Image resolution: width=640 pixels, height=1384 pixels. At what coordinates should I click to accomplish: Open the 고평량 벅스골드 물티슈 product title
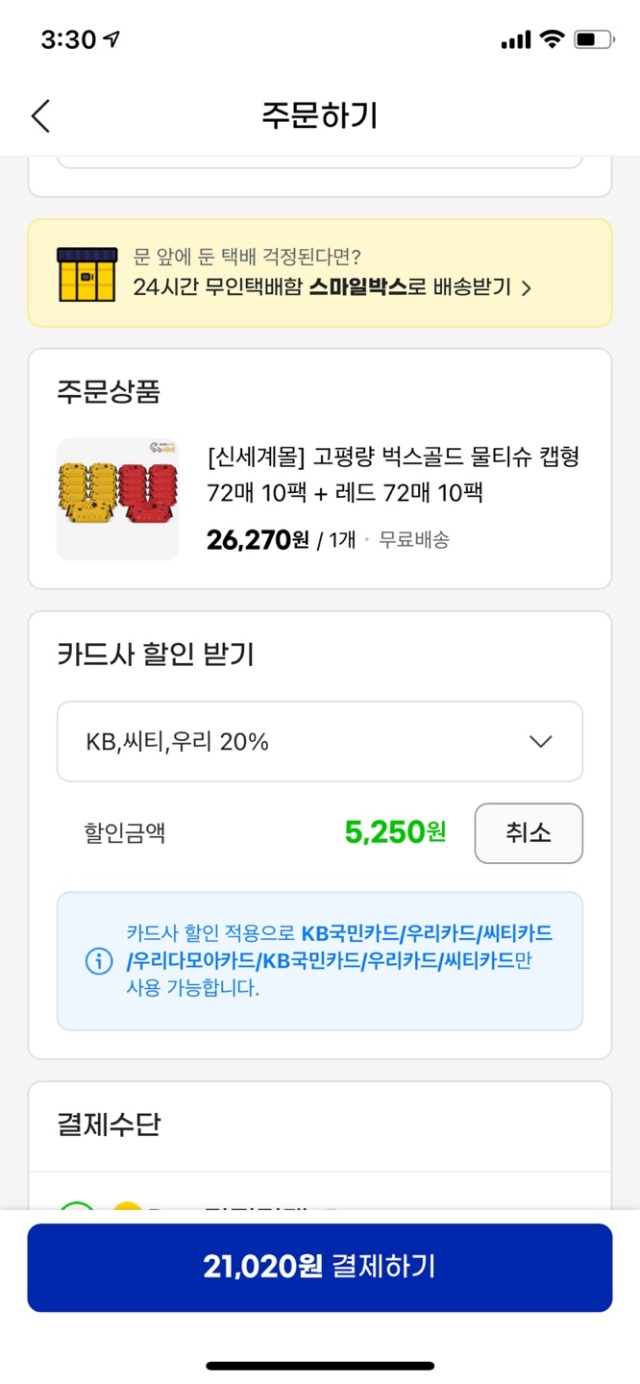point(394,475)
